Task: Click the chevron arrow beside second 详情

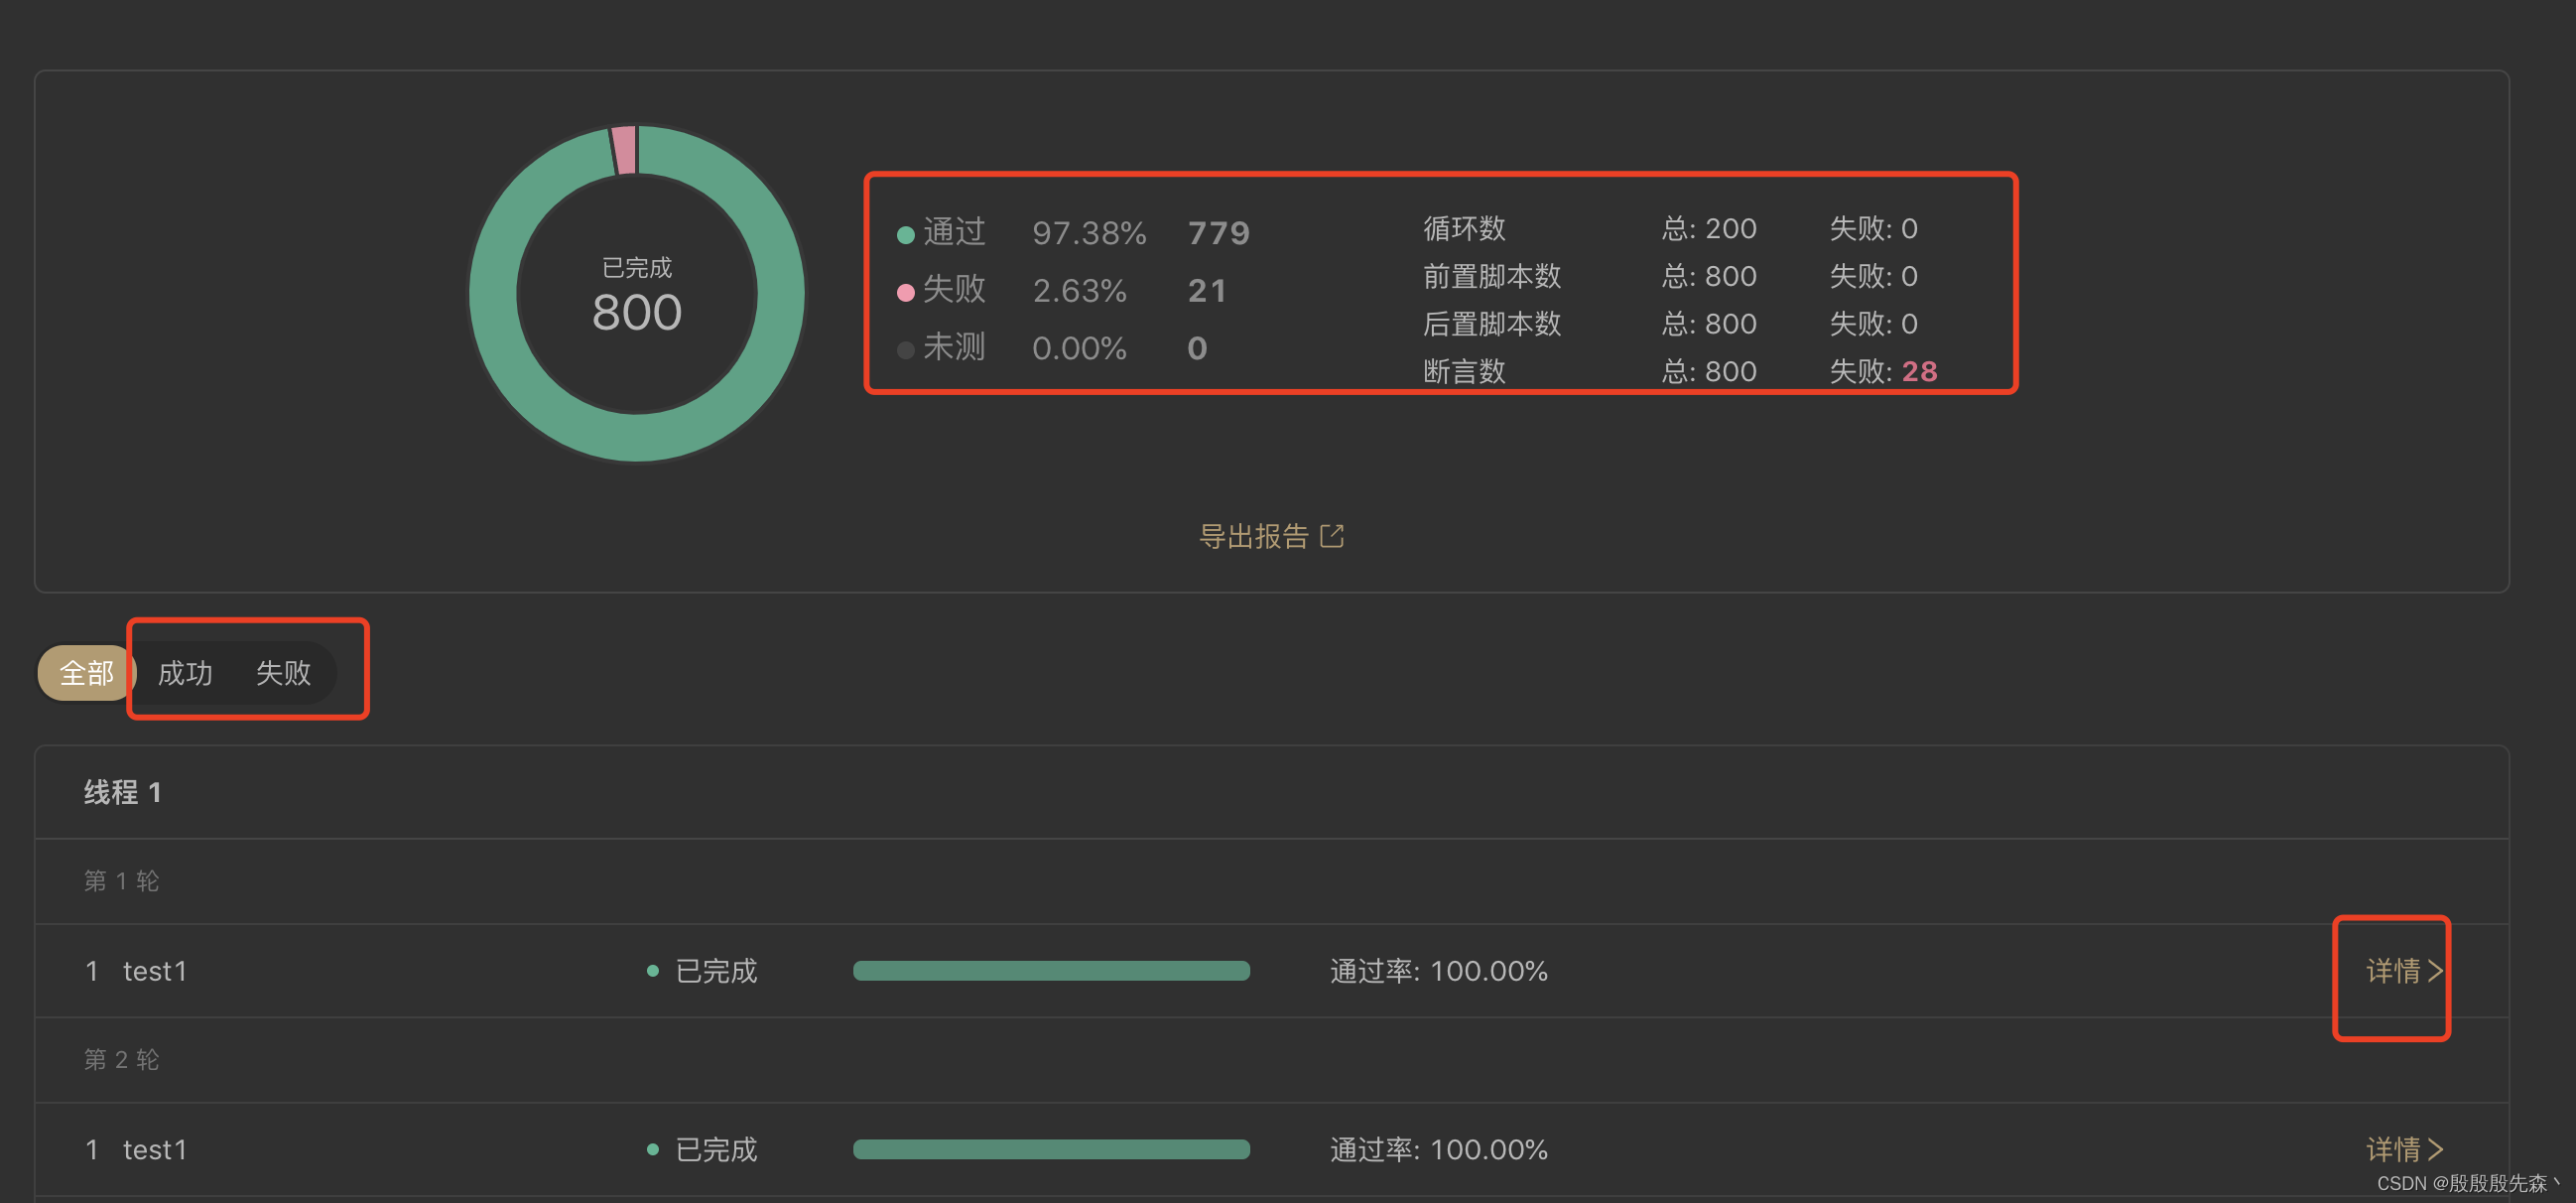Action: tap(2436, 1148)
